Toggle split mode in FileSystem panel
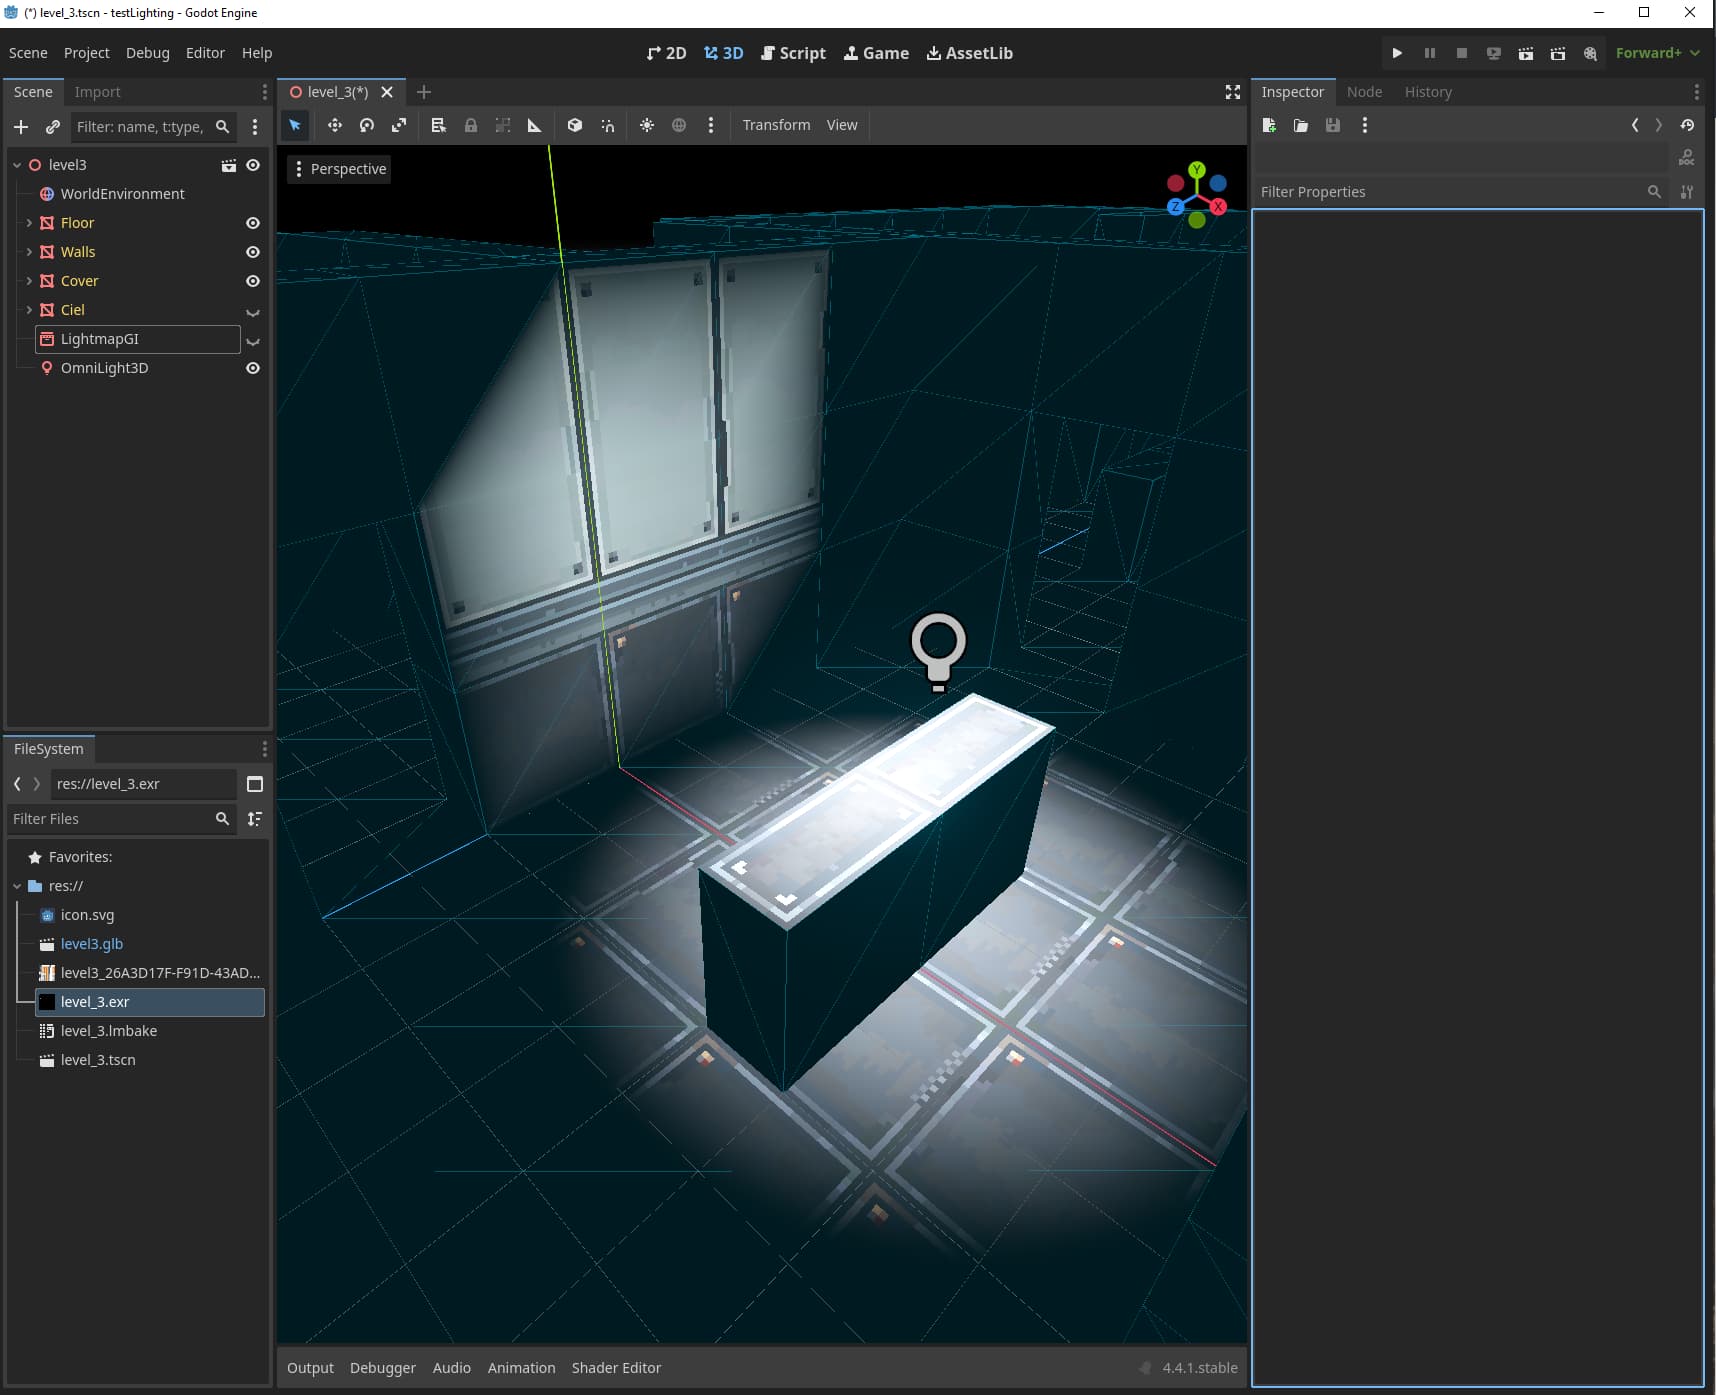 pos(255,784)
